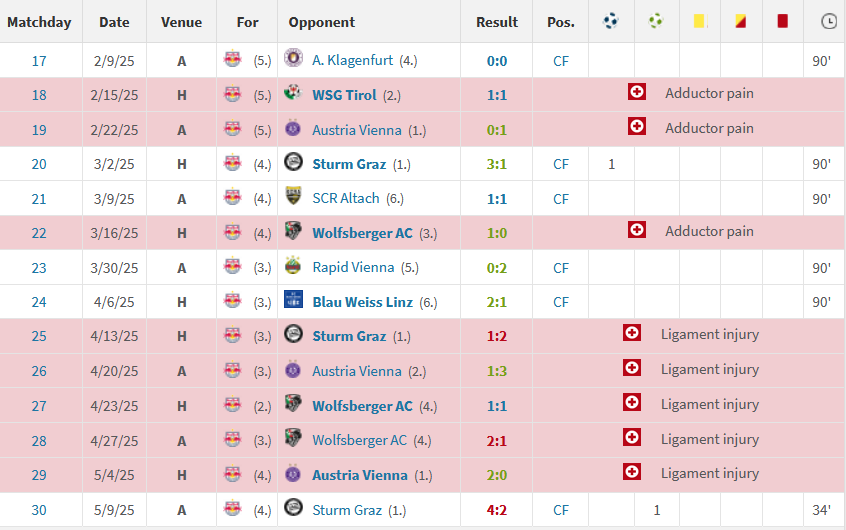This screenshot has height=530, width=846.
Task: Open the Blau Weiss Linz team link
Action: tap(361, 302)
